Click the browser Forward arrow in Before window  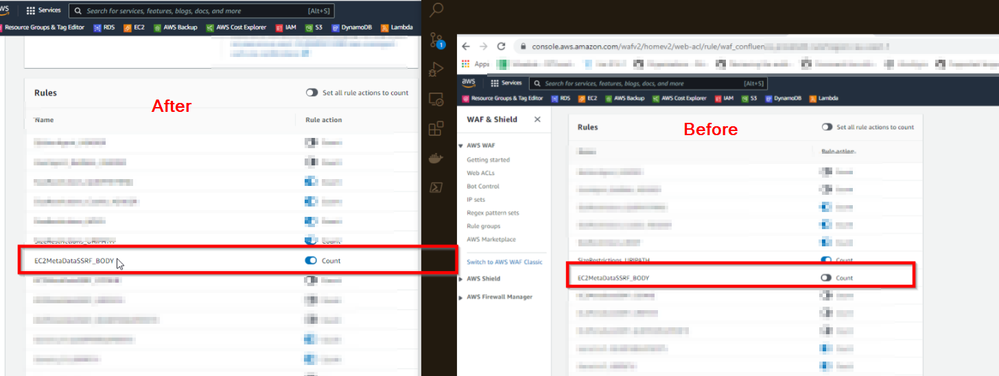484,47
